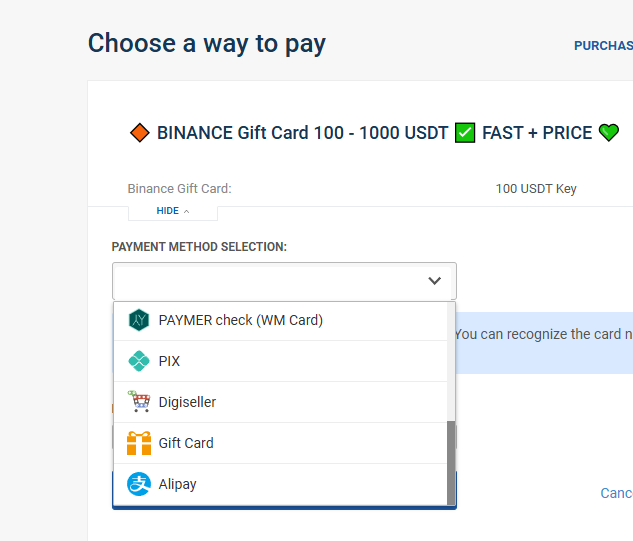Click the orange diamond emoji in title
Screen dimensions: 633x541
(x=140, y=133)
